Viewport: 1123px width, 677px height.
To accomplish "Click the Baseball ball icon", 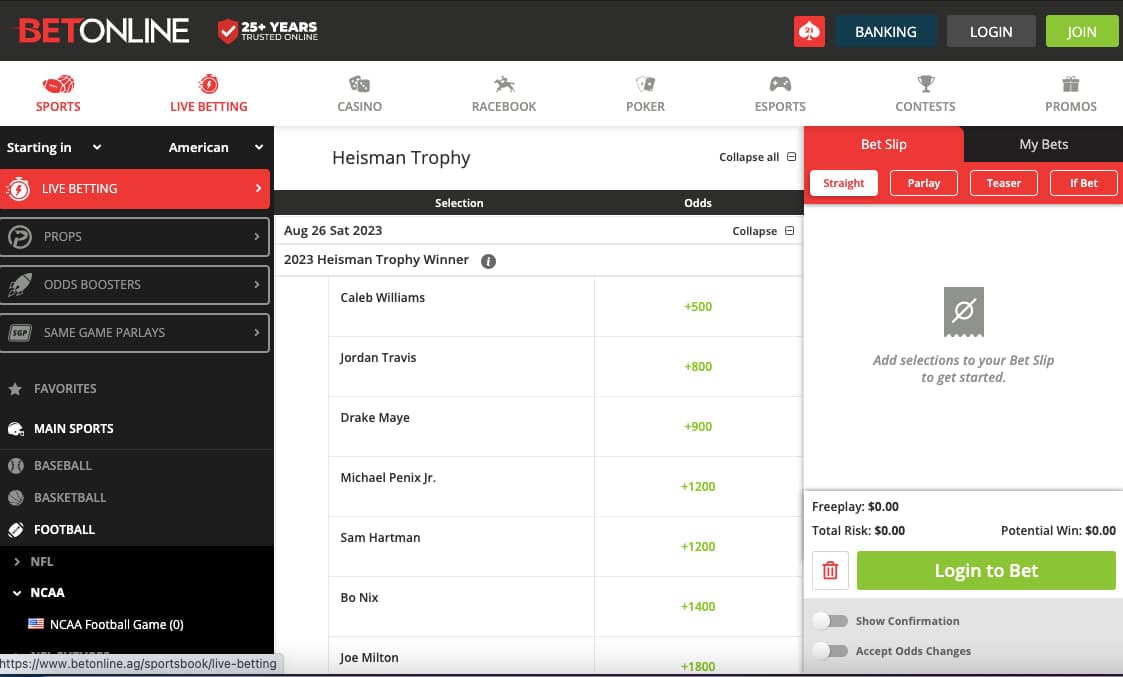I will (16, 466).
